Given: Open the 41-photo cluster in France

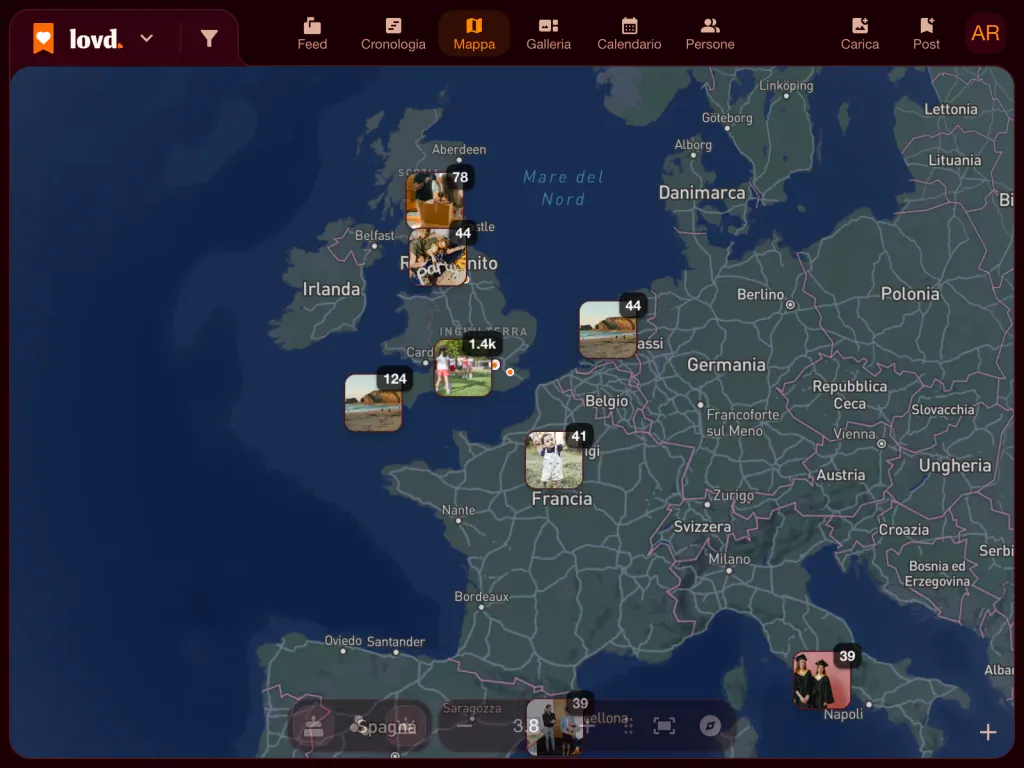Looking at the screenshot, I should click(x=554, y=460).
